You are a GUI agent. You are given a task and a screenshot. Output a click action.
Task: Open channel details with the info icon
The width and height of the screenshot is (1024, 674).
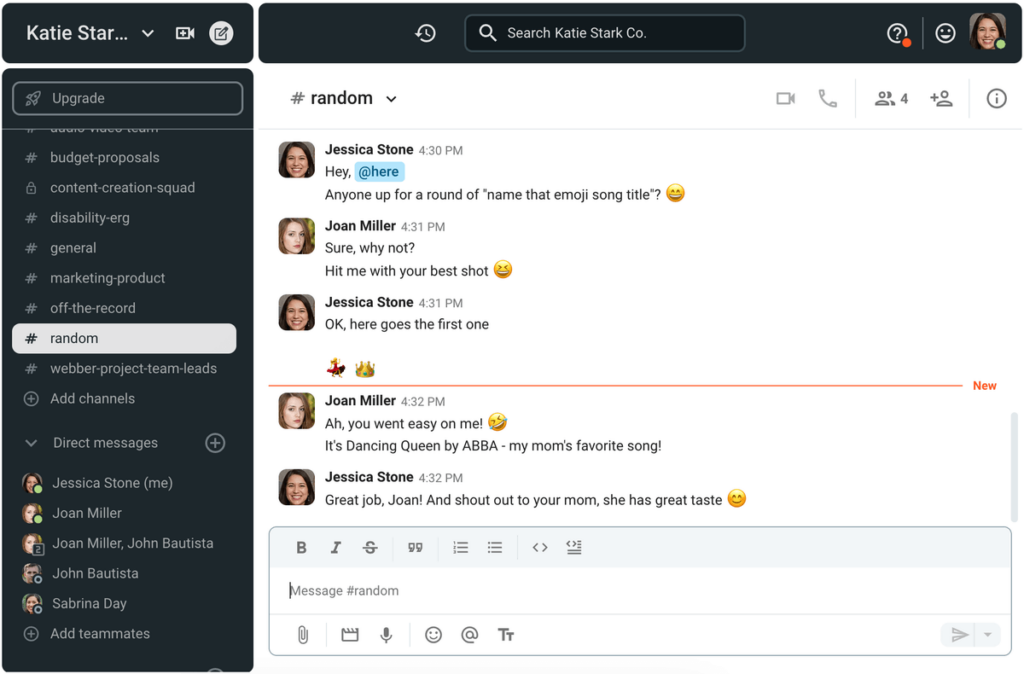[x=996, y=98]
